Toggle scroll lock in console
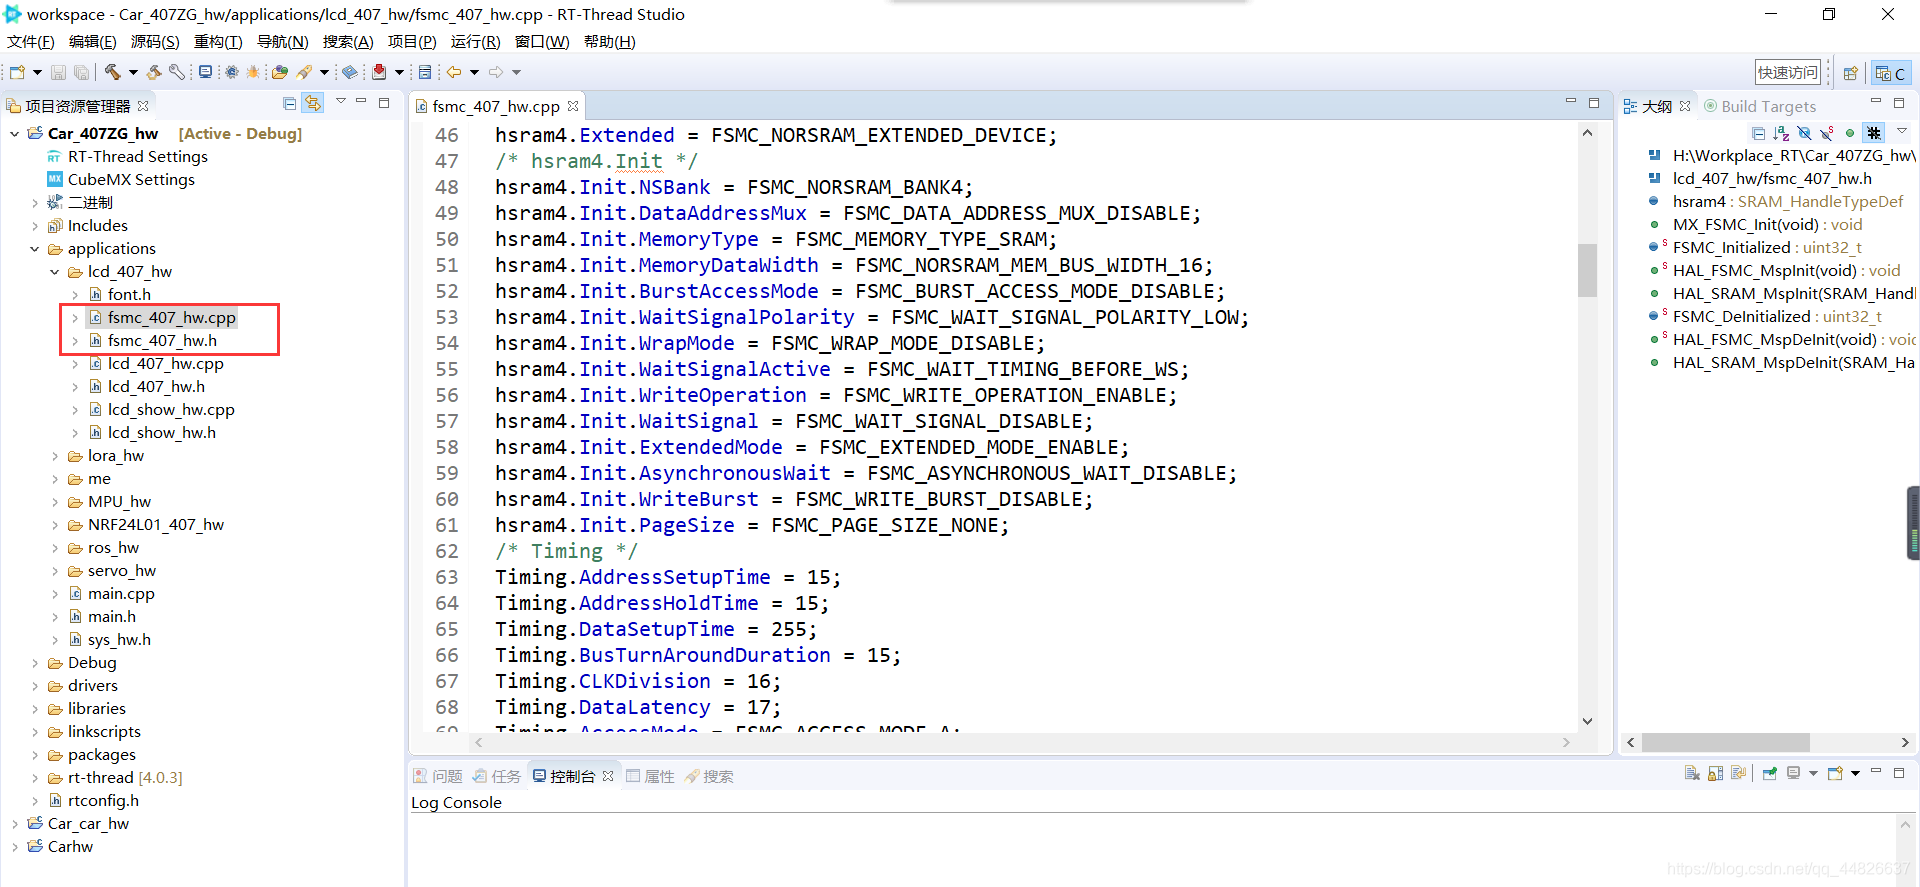The height and width of the screenshot is (887, 1920). click(1715, 773)
